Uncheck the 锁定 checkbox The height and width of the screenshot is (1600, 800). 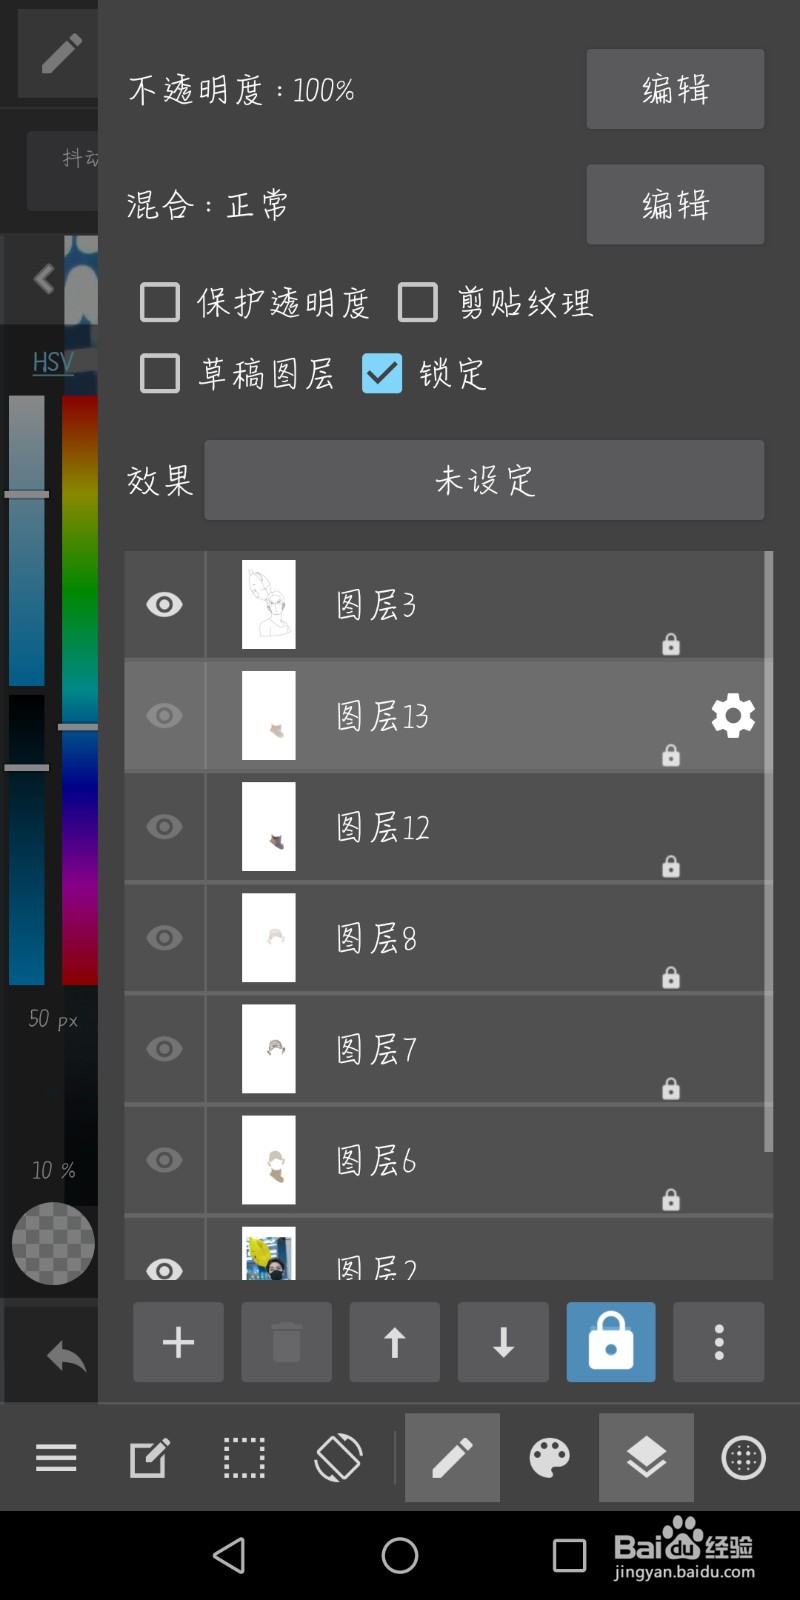381,373
